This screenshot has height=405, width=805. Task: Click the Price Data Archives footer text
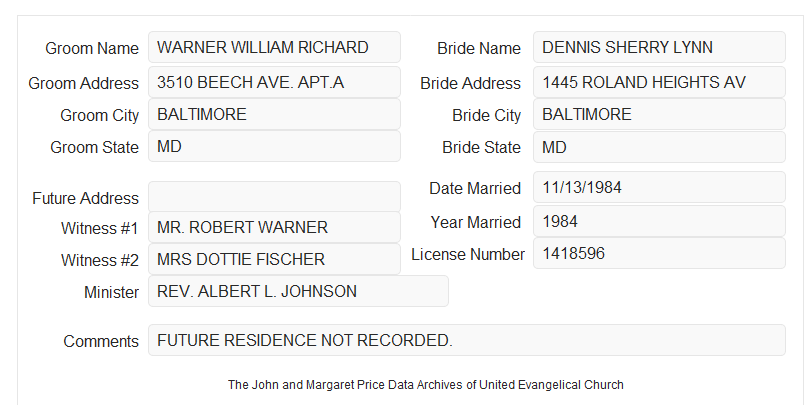[x=426, y=384]
